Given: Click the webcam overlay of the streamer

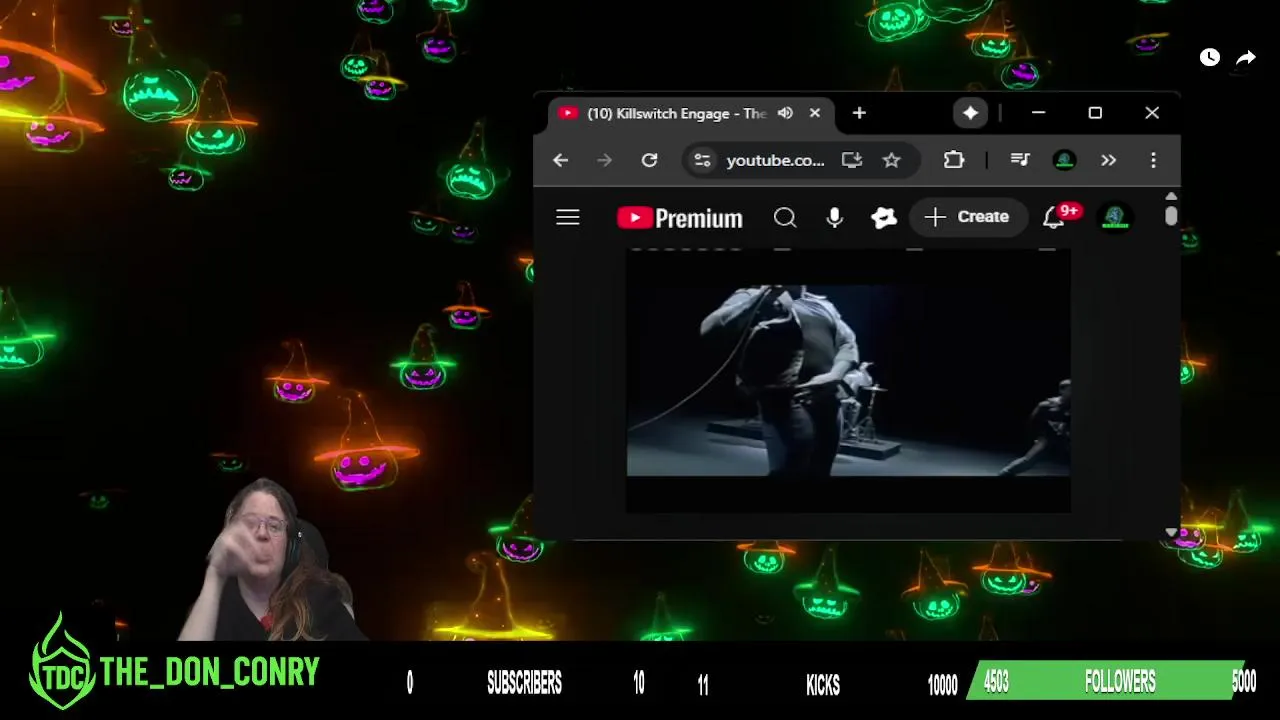Looking at the screenshot, I should (x=268, y=562).
